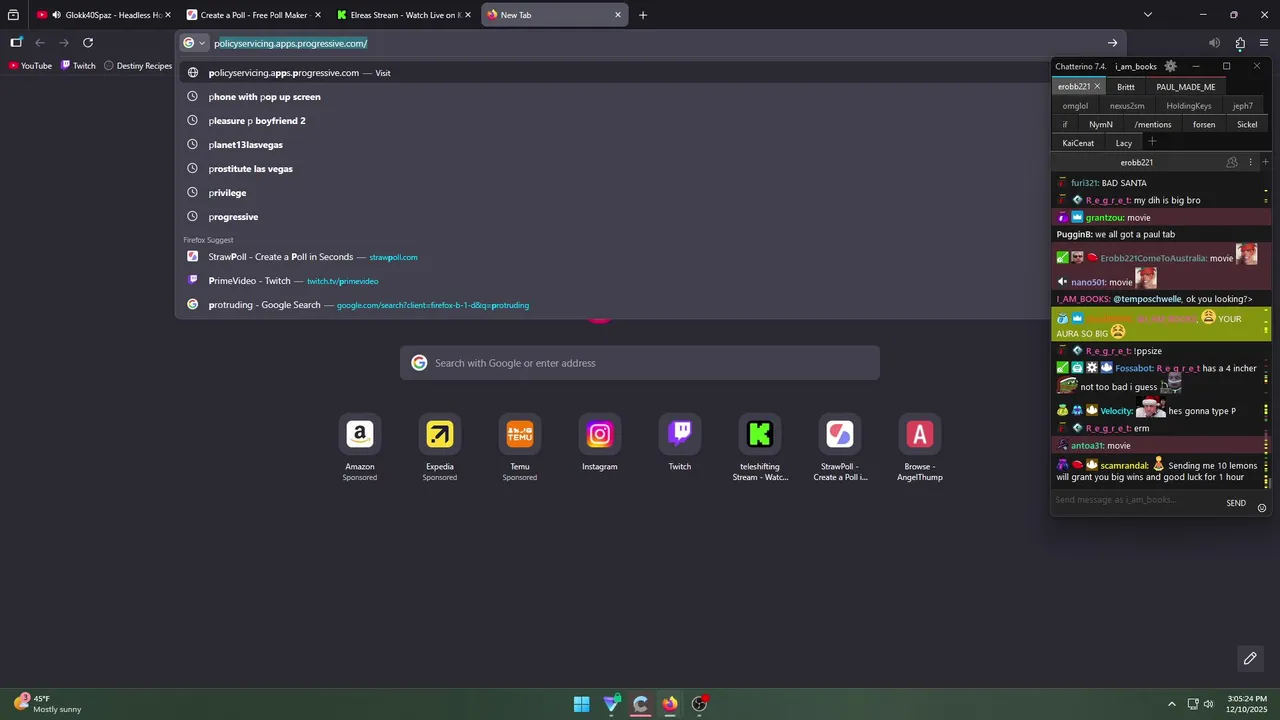Select 'planet13lasvegas' history suggestion
Viewport: 1280px width, 720px height.
[612, 145]
